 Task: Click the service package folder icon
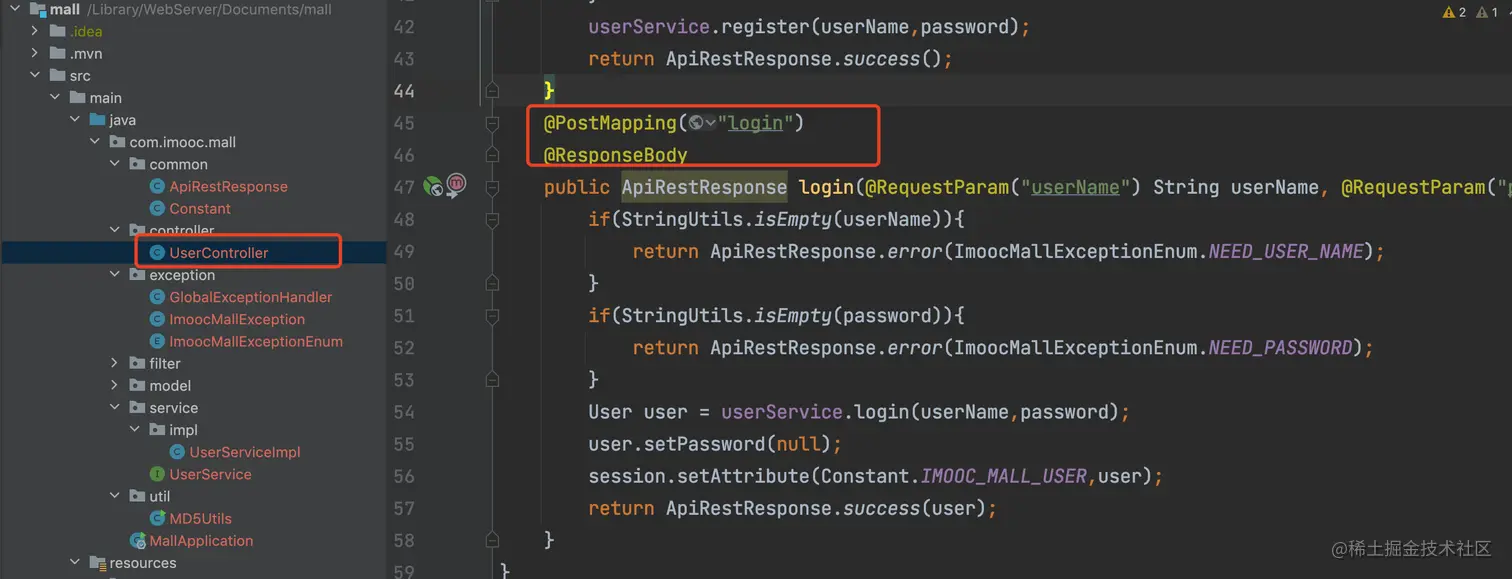pos(137,408)
